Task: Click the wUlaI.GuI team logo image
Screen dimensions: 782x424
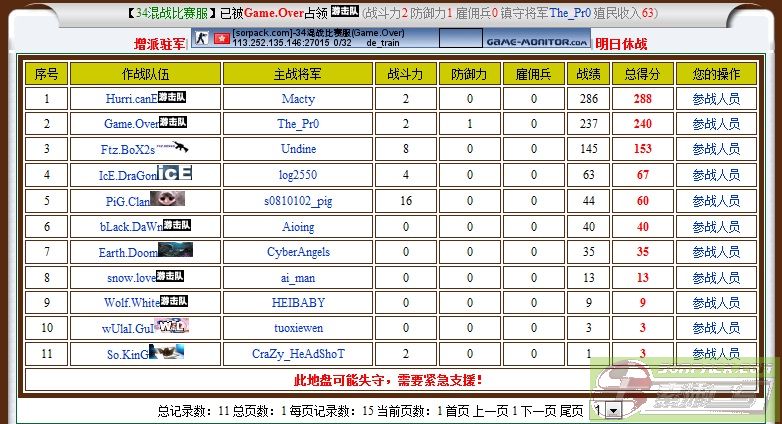Action: (172, 326)
